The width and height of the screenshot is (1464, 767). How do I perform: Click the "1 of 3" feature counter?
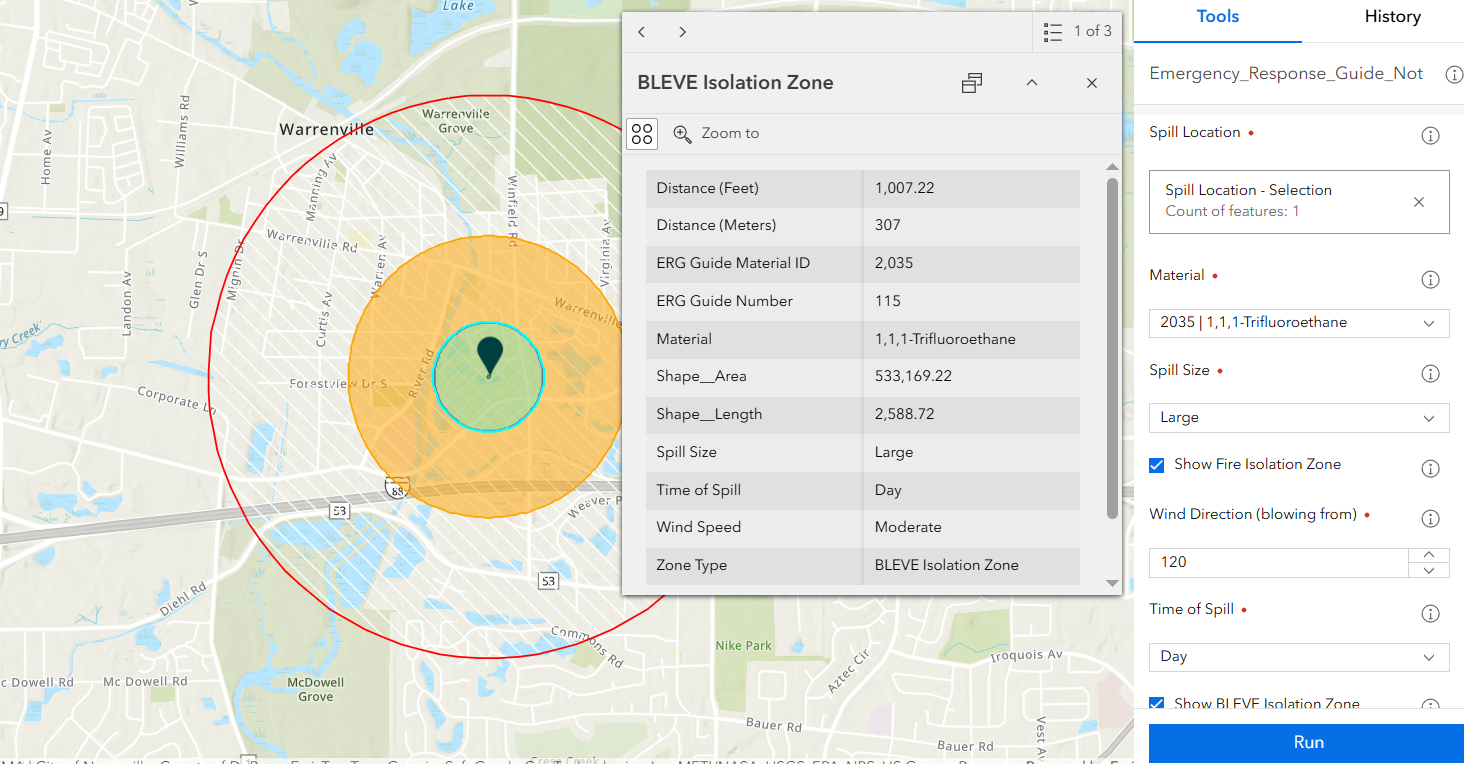(1092, 32)
